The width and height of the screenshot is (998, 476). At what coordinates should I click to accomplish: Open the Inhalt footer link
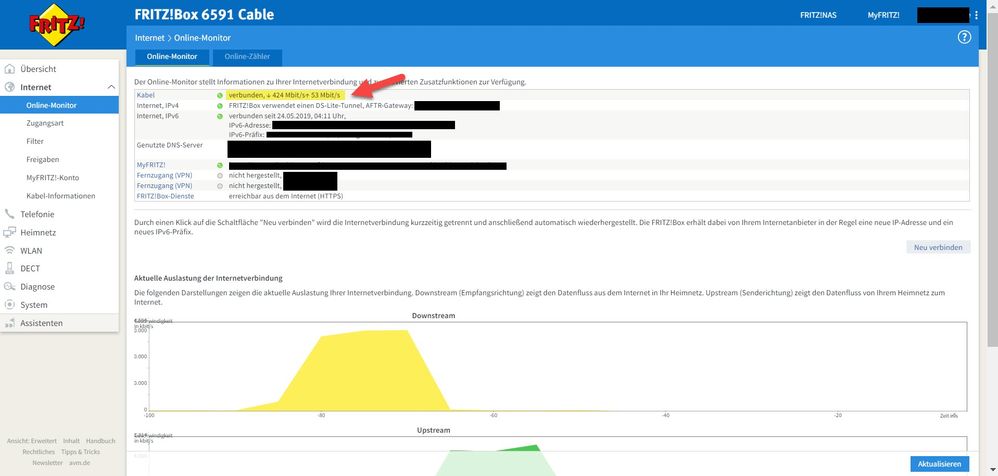pos(71,441)
